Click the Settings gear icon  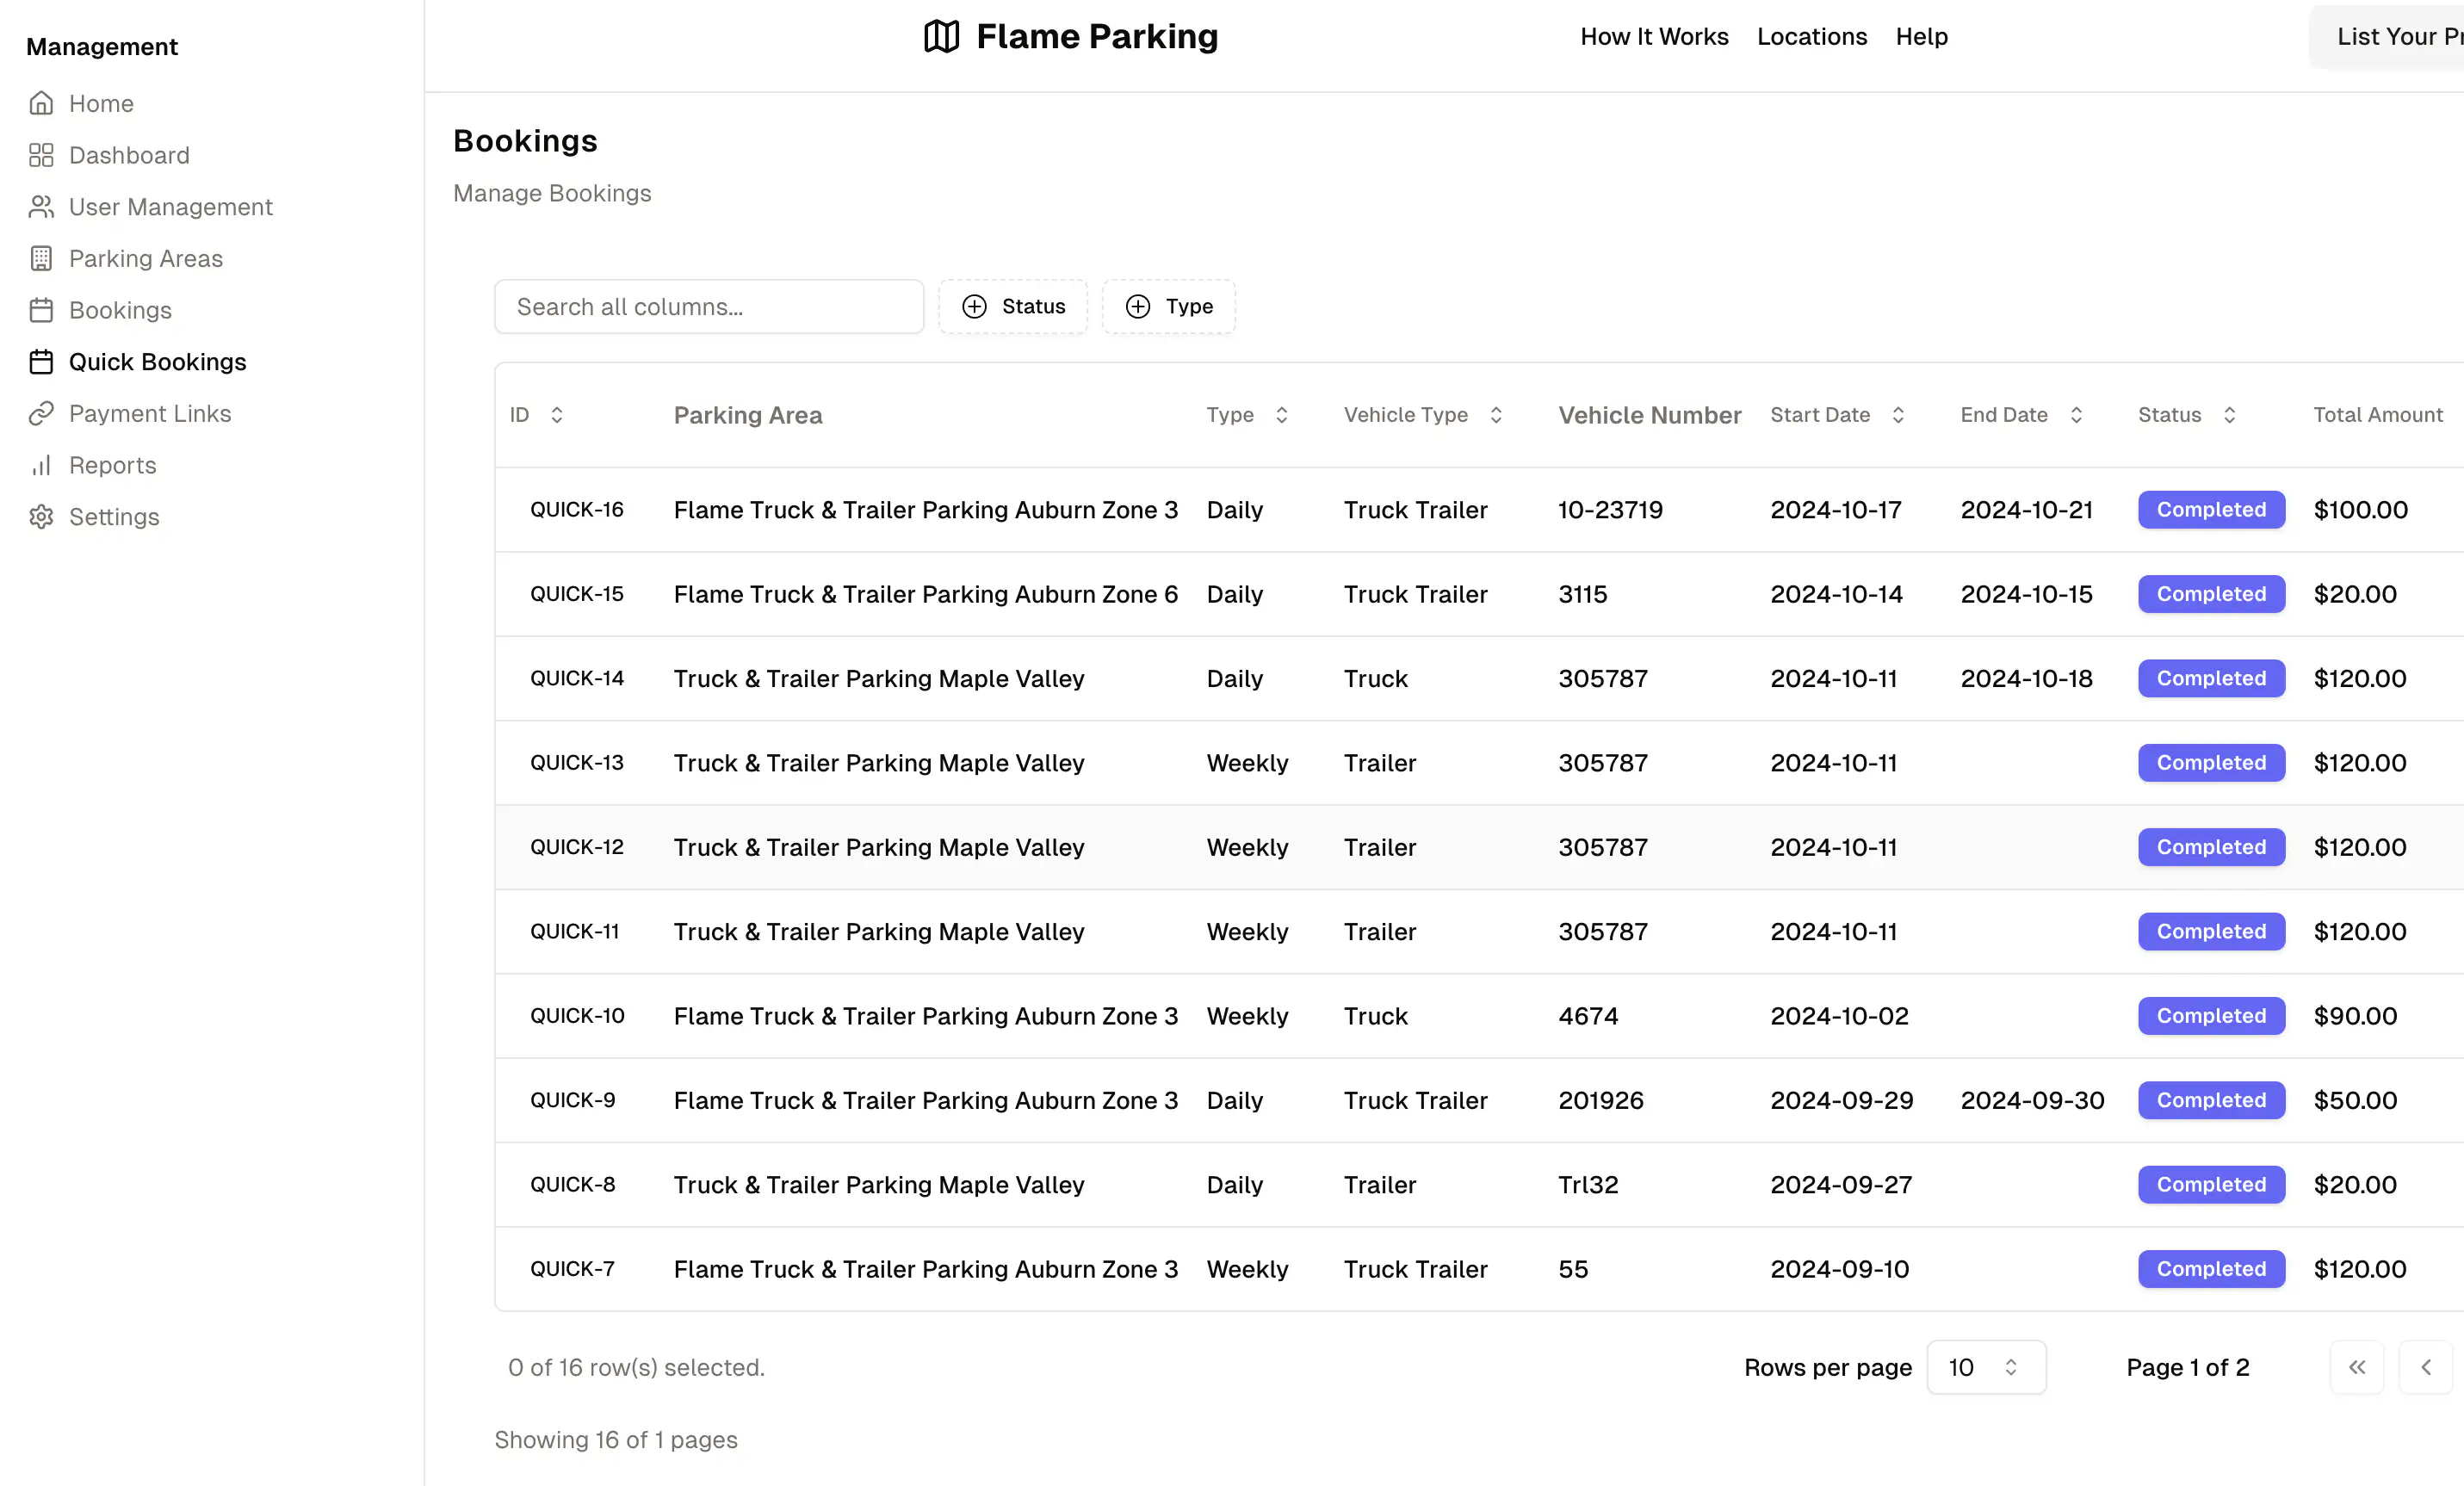click(41, 517)
